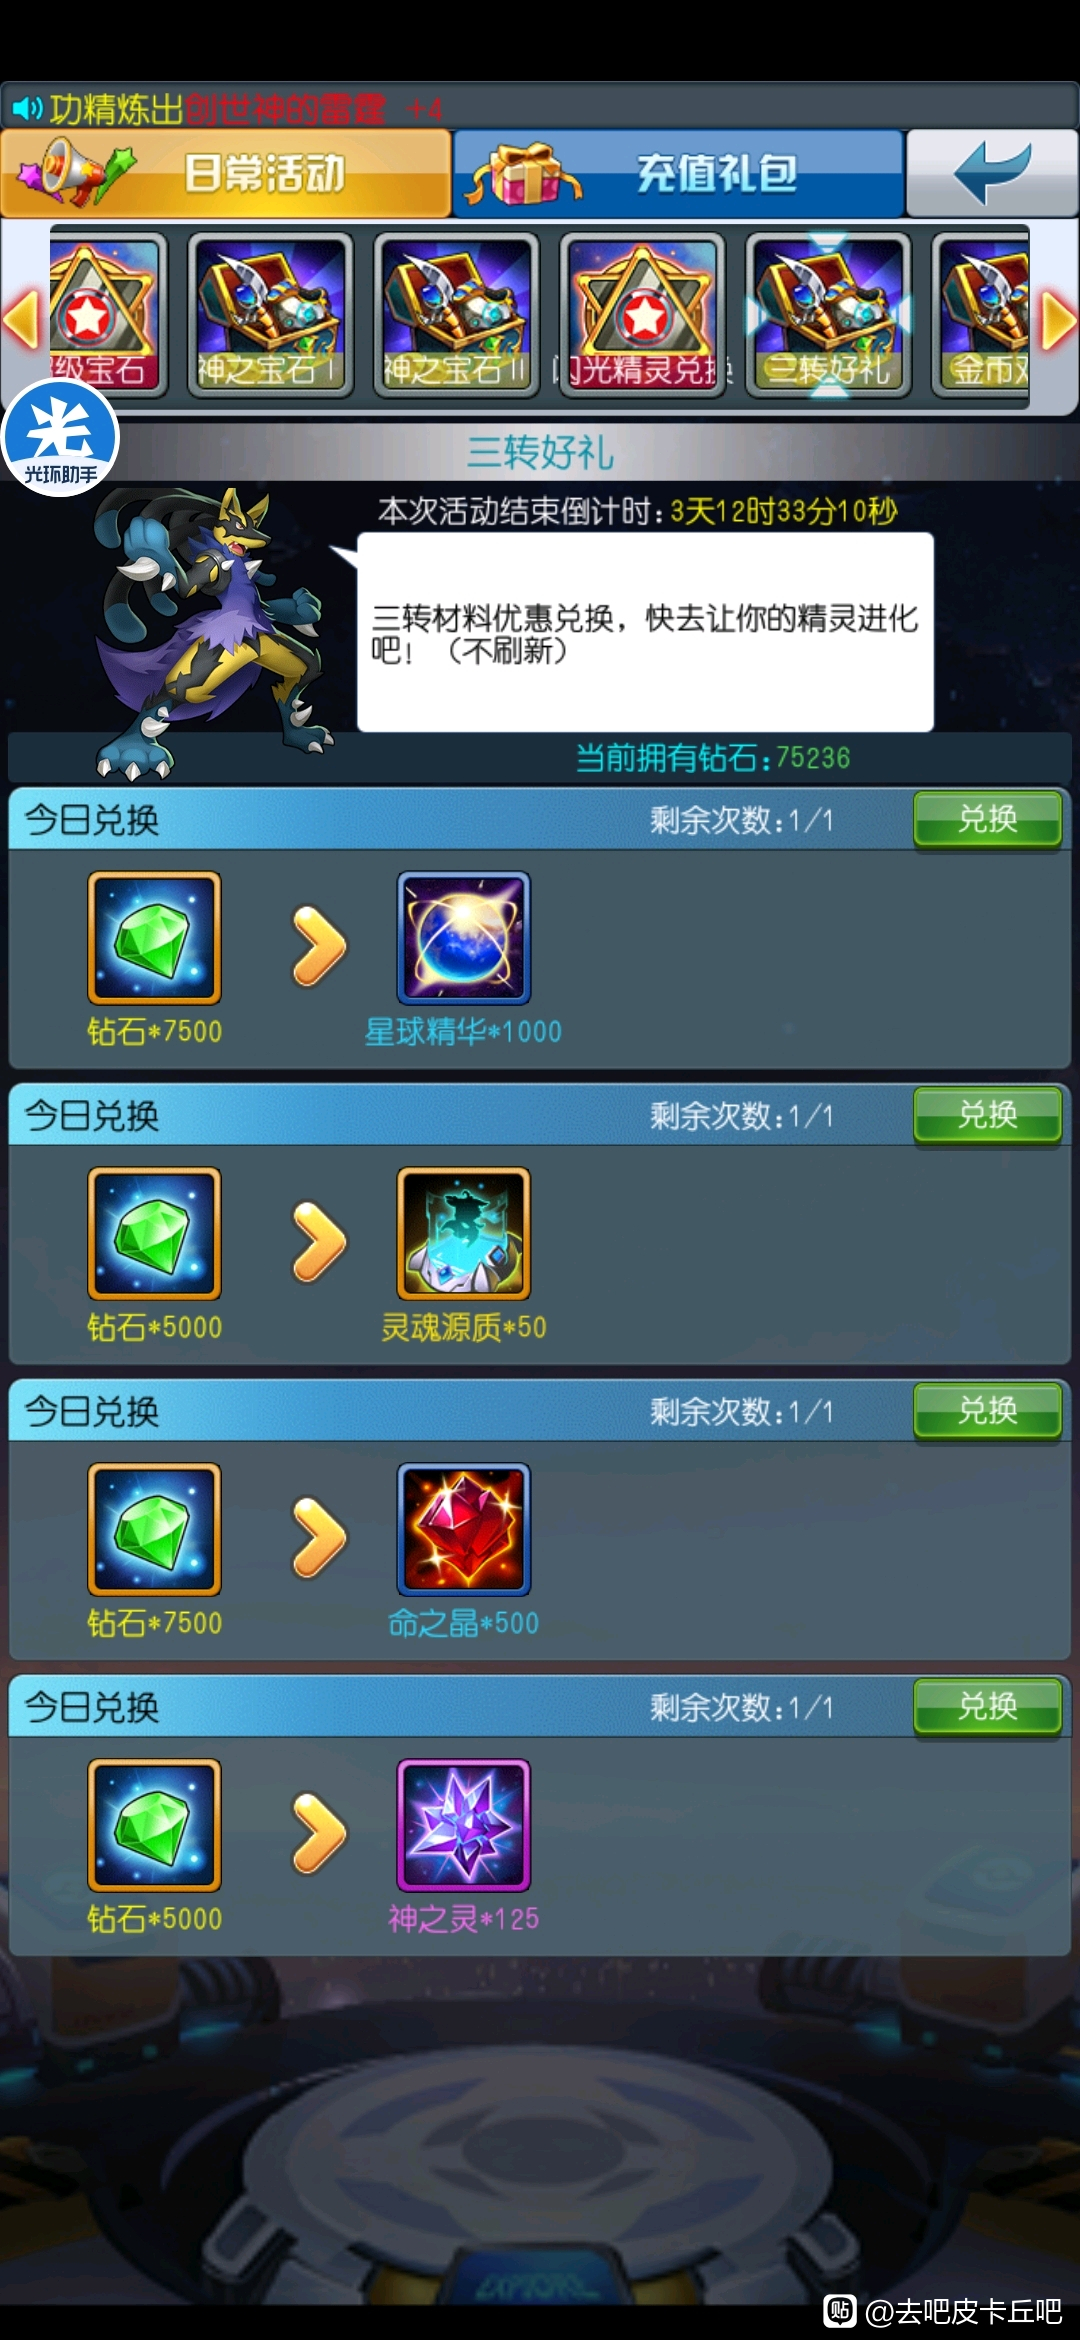Screen dimensions: 1080x2340
Task: Select the 神之宝石 I chest icon
Action: tap(270, 315)
